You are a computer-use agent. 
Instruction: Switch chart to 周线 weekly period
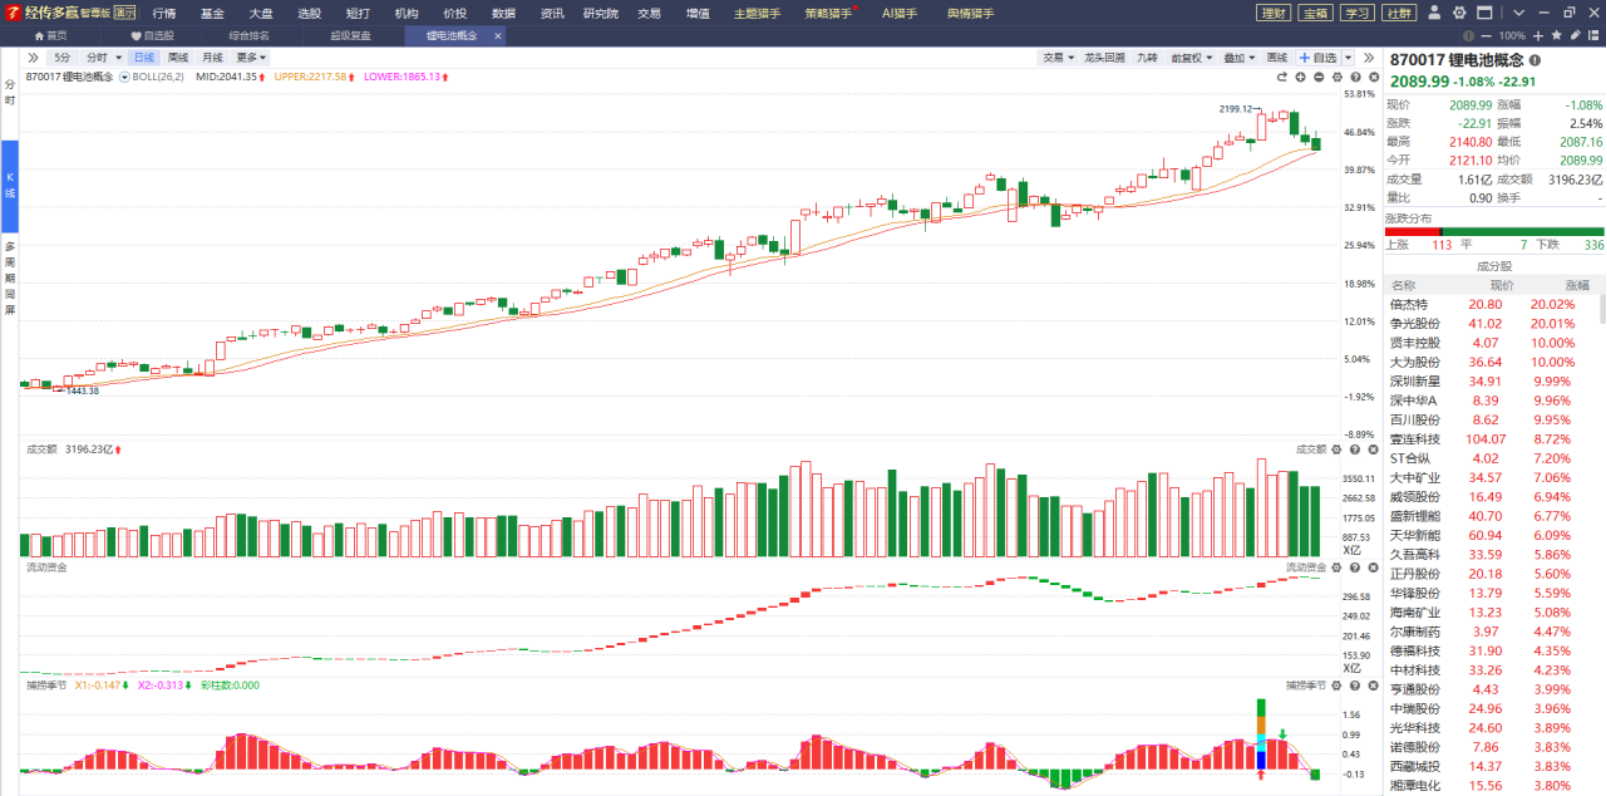click(x=178, y=58)
